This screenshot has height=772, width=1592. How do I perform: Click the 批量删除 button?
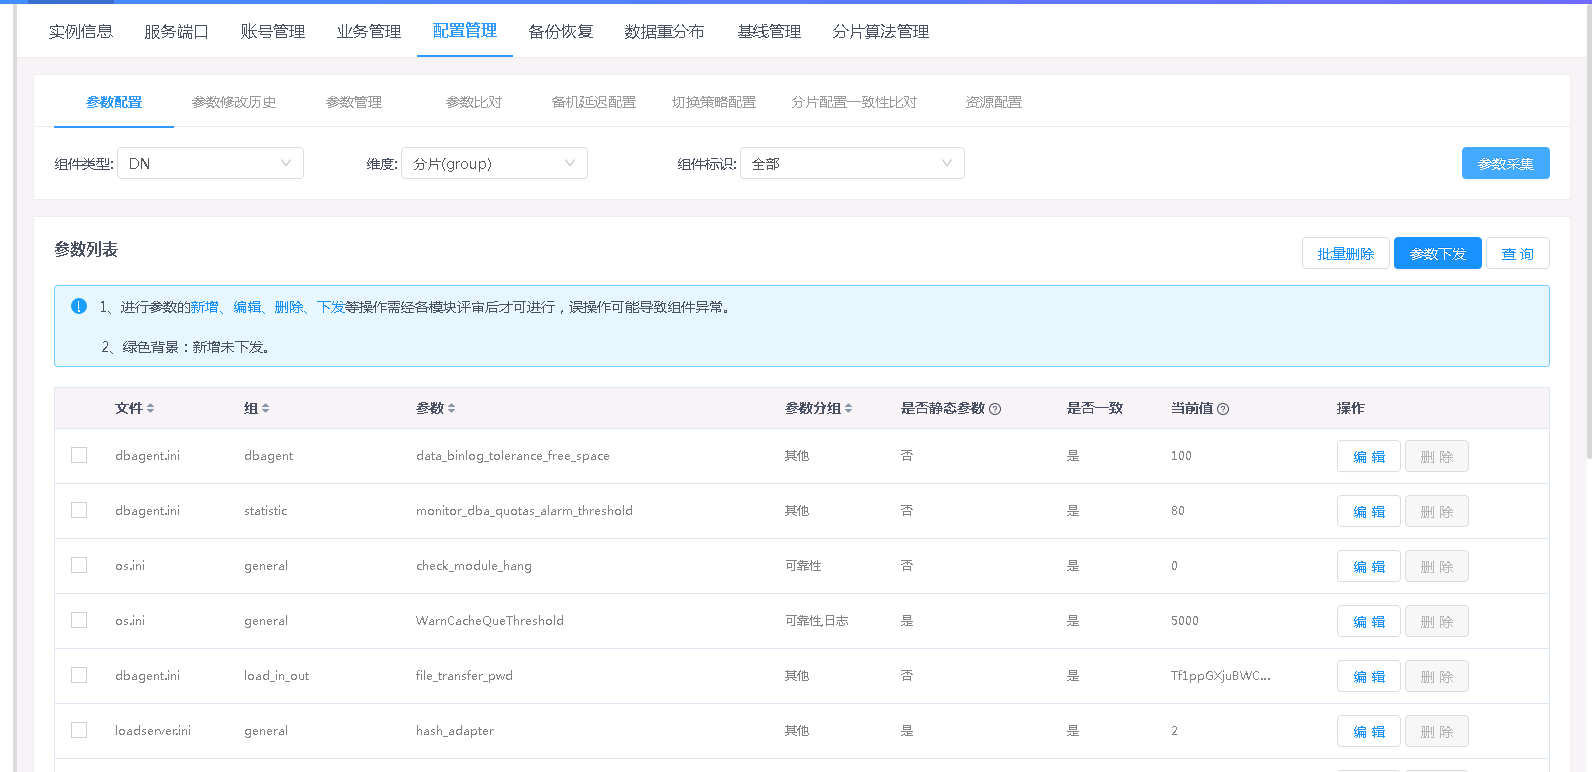tap(1346, 253)
